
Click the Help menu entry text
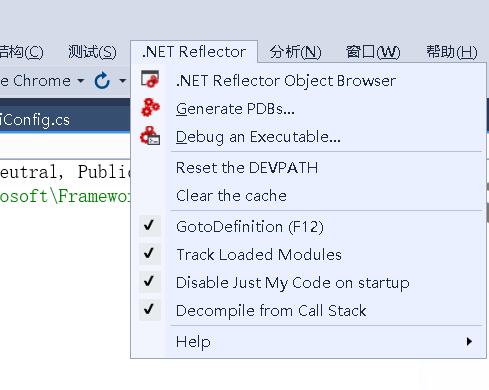coord(193,342)
